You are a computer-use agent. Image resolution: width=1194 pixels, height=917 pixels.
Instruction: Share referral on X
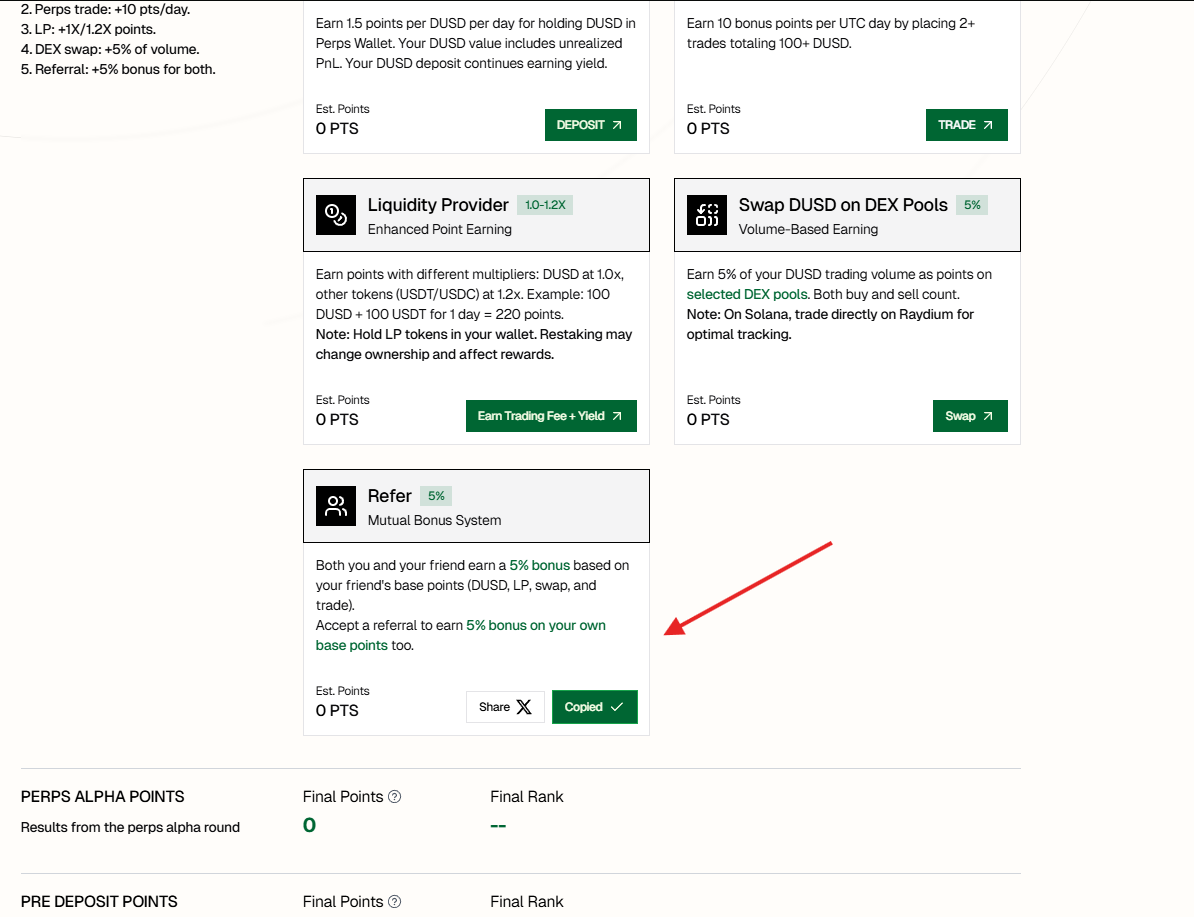point(505,707)
